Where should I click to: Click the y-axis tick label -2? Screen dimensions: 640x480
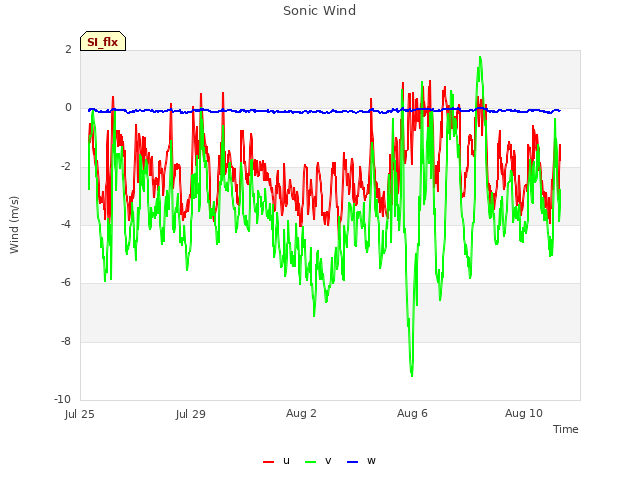[x=67, y=167]
